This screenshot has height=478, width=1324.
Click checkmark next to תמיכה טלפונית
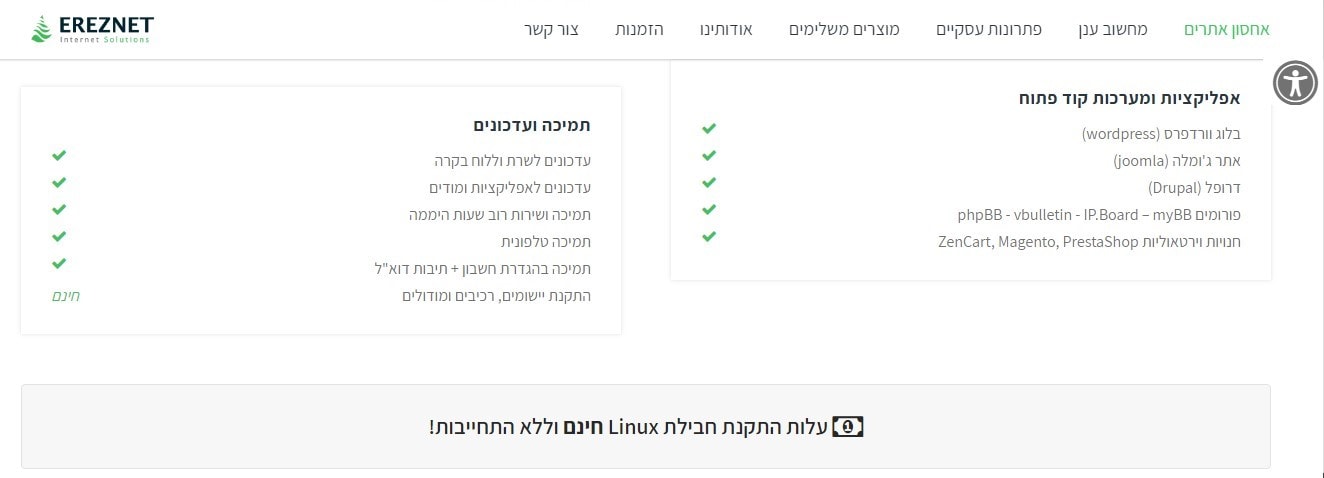point(59,237)
